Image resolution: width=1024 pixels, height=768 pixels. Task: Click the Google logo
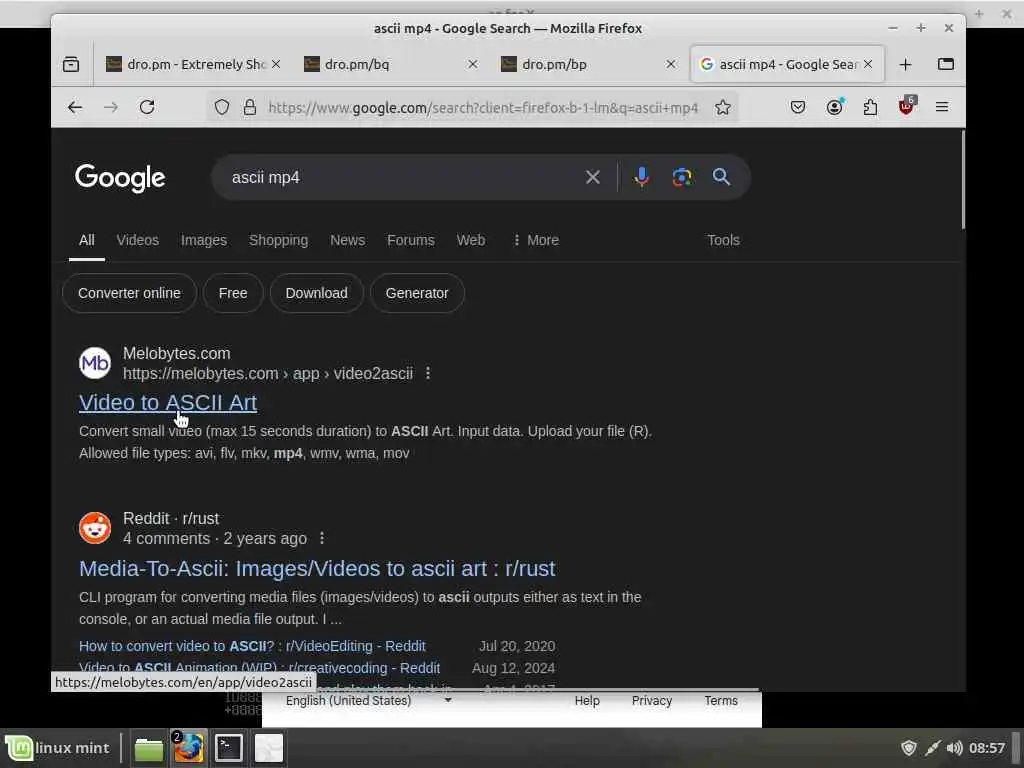click(x=120, y=178)
